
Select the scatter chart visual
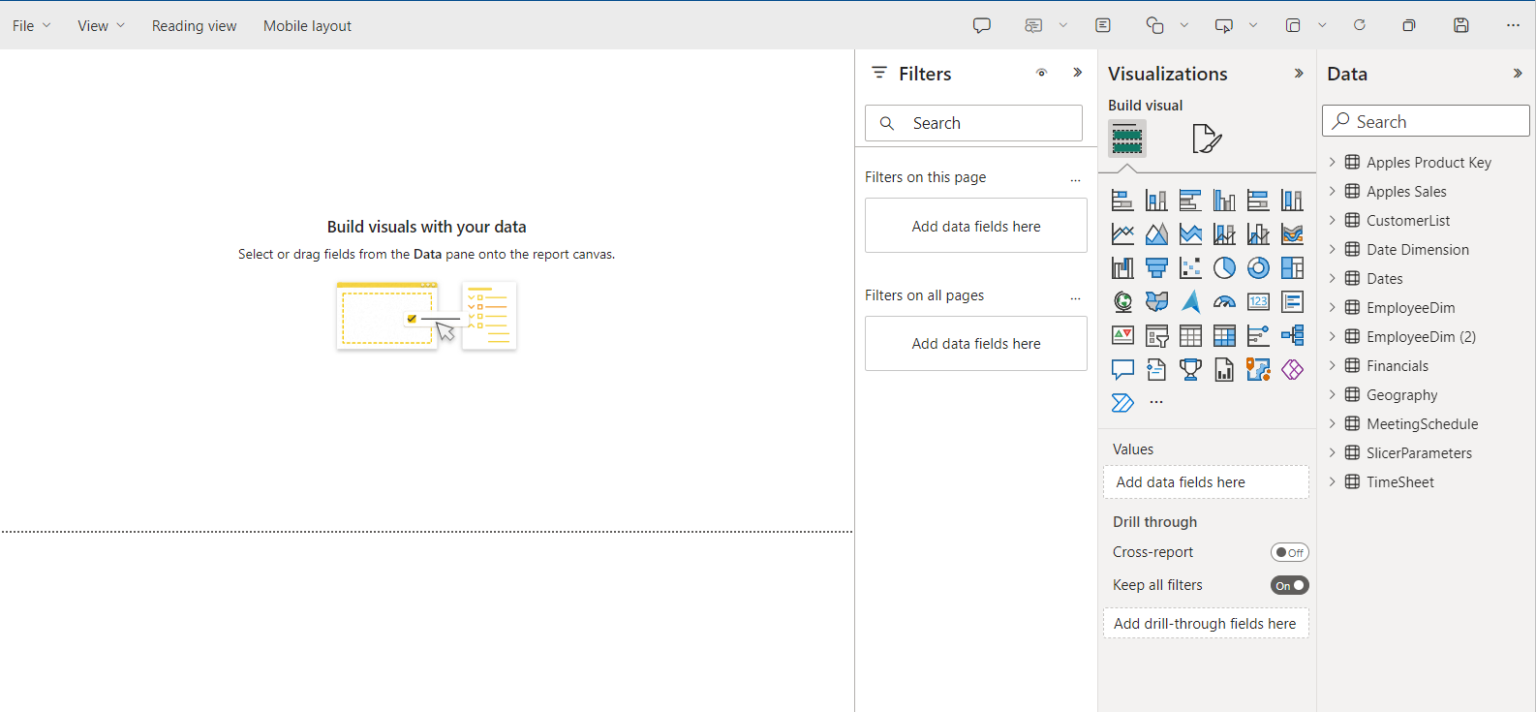pyautogui.click(x=1190, y=267)
